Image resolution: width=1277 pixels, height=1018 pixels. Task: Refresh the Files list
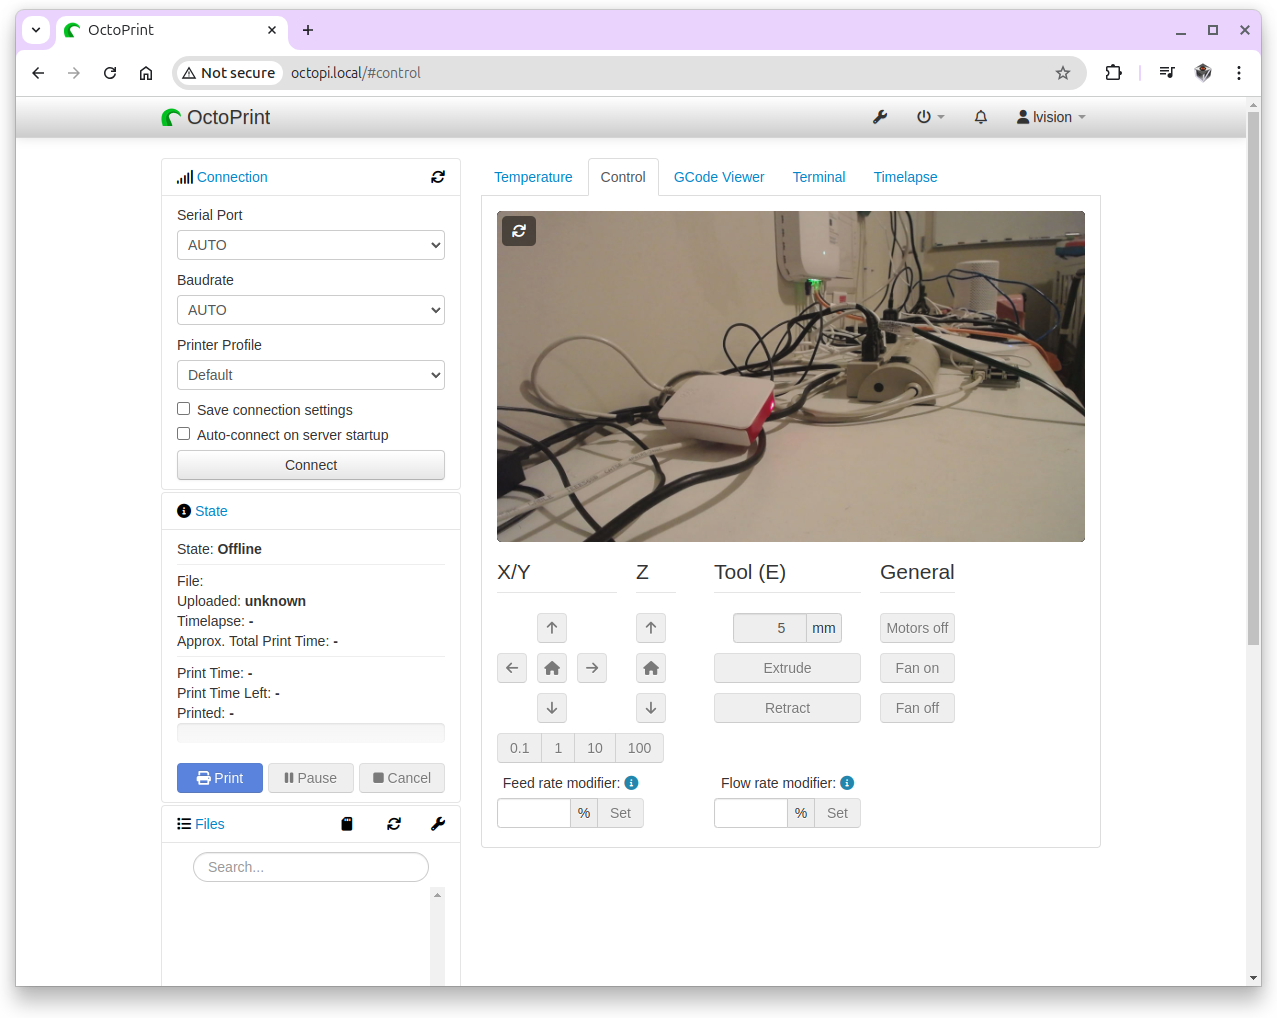(x=394, y=824)
